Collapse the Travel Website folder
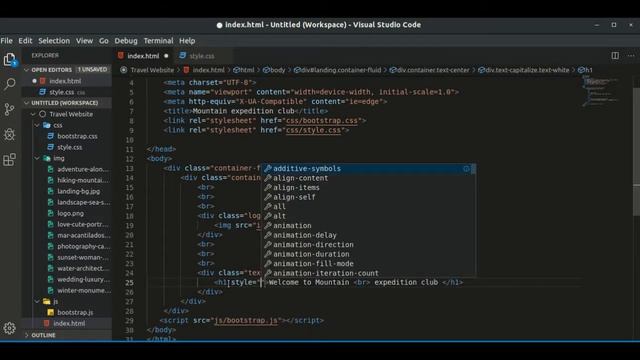This screenshot has width=640, height=360. coord(33,114)
